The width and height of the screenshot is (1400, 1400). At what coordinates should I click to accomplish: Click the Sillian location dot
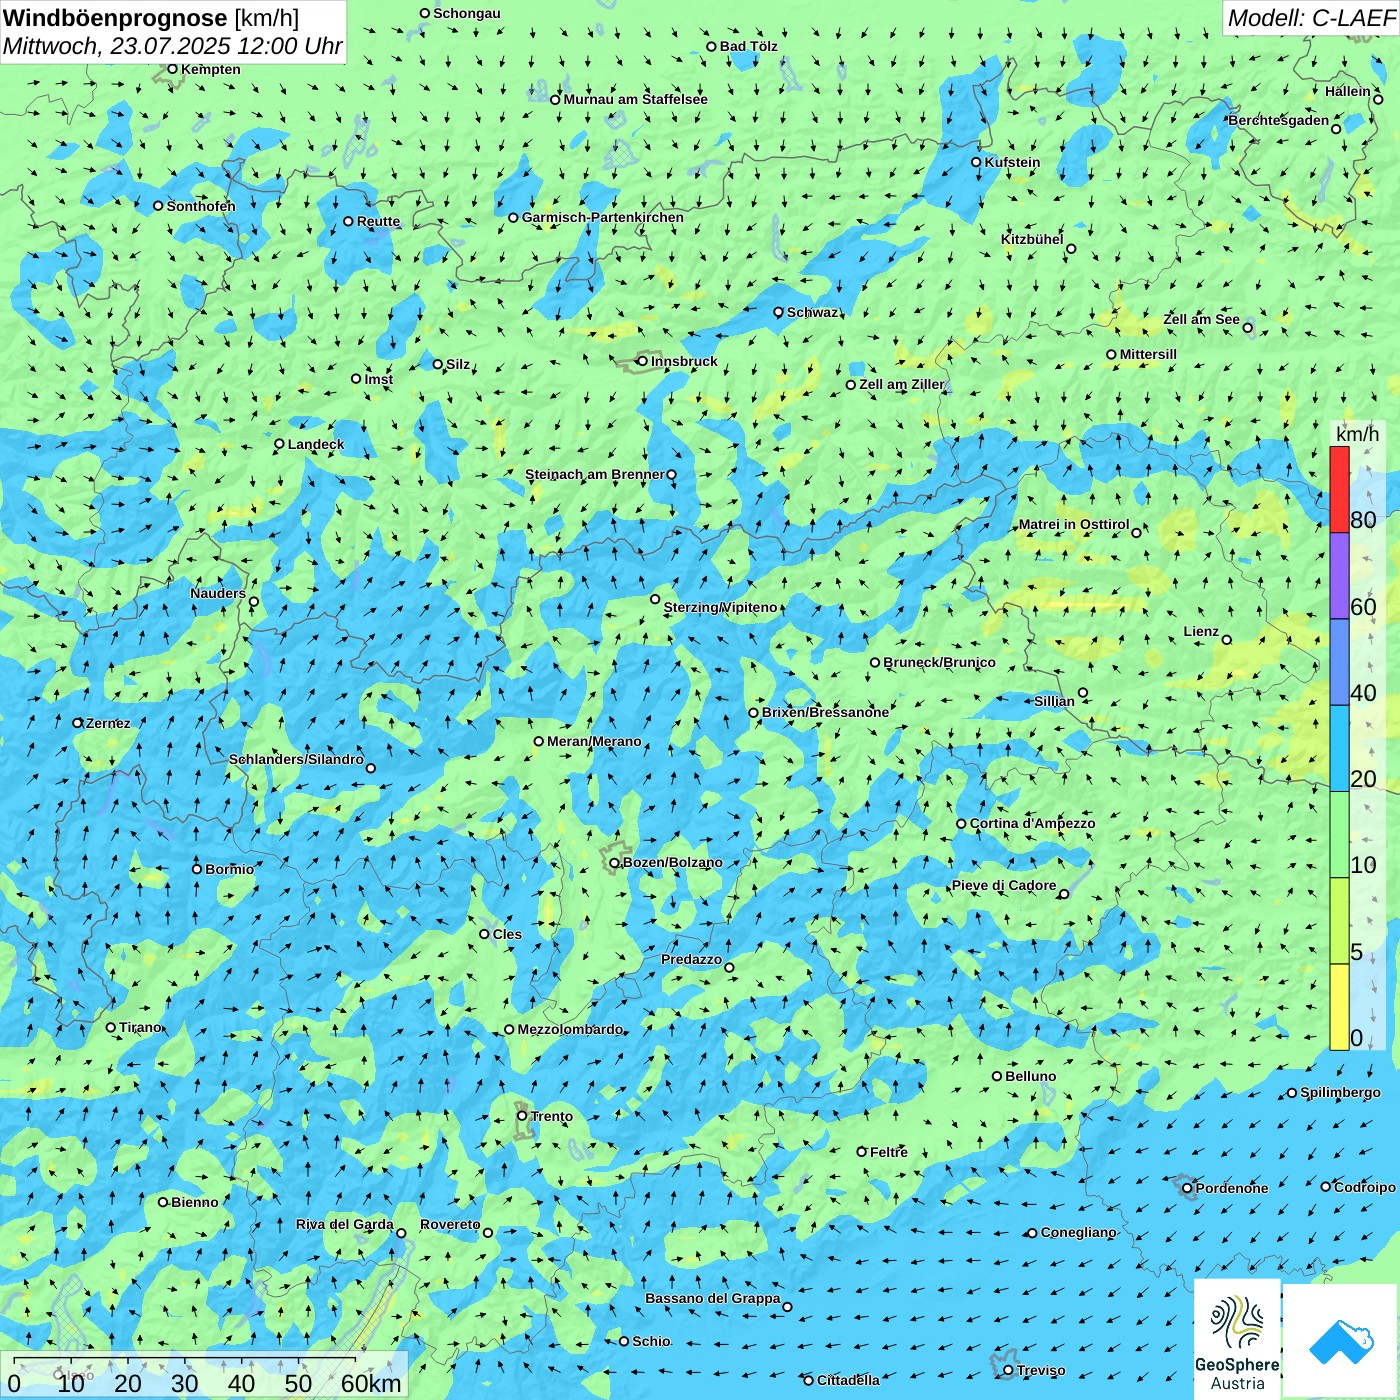click(x=1083, y=692)
